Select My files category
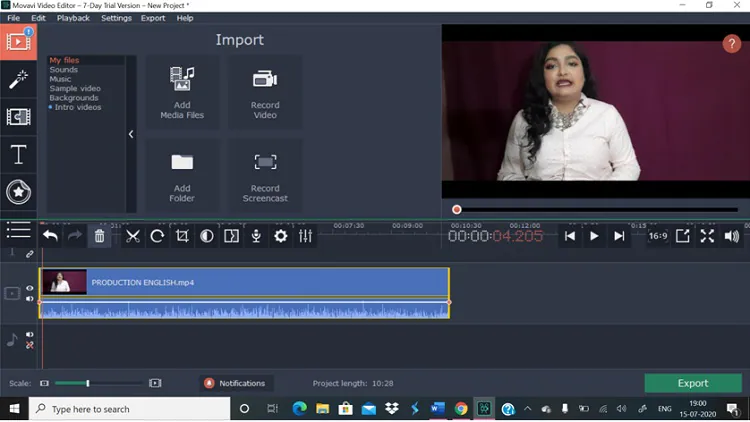750x422 pixels. [65, 60]
